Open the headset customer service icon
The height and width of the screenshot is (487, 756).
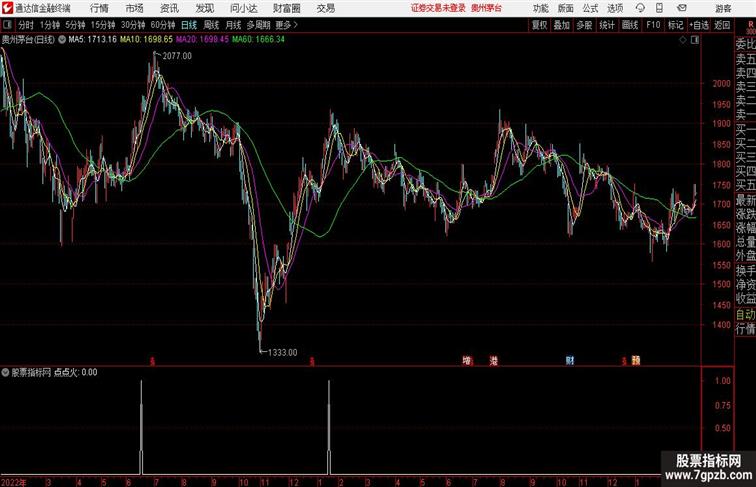coord(640,8)
